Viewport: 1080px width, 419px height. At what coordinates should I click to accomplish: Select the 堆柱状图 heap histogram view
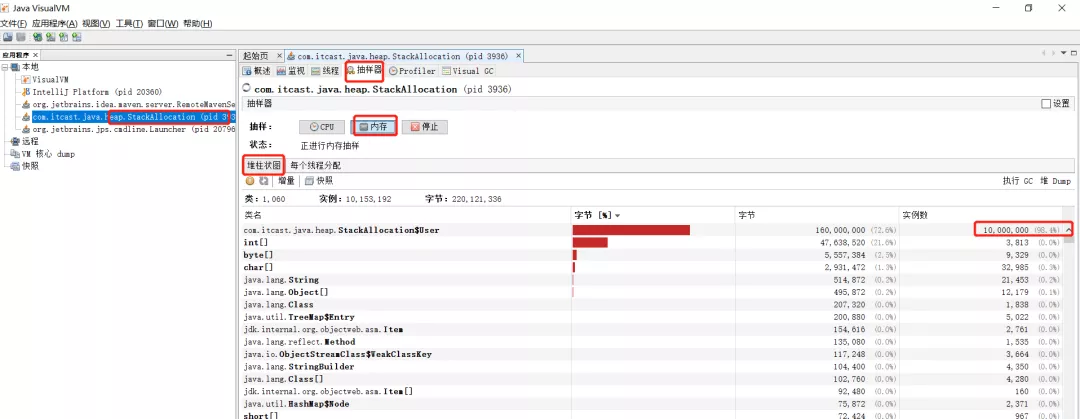pyautogui.click(x=264, y=165)
